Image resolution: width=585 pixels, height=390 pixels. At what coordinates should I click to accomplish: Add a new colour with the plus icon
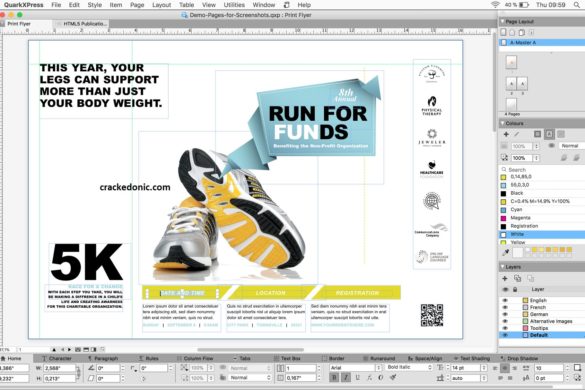point(506,134)
